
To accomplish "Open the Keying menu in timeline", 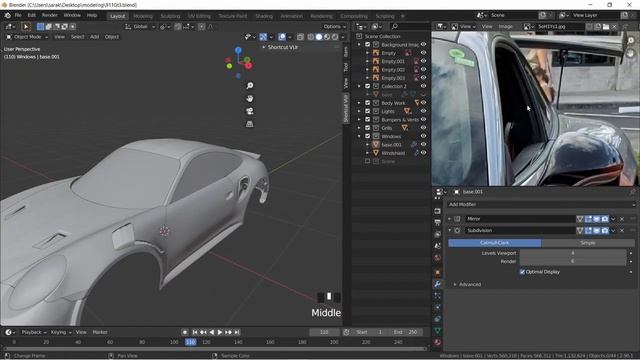I will click(x=60, y=332).
